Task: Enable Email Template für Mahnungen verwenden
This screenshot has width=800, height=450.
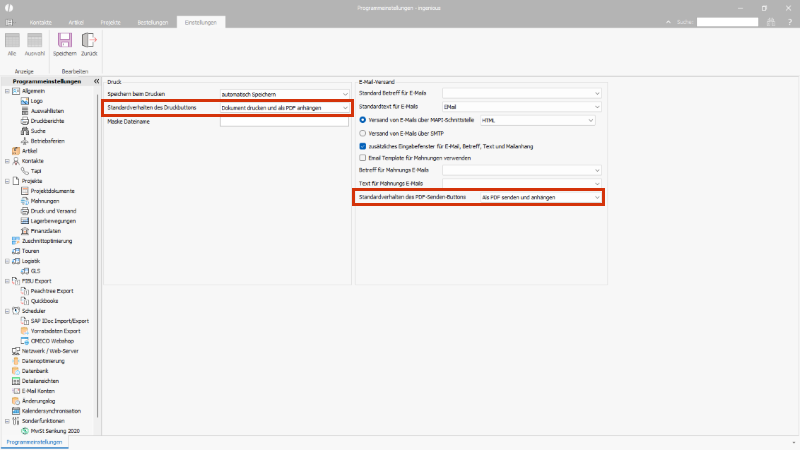Action: [362, 157]
